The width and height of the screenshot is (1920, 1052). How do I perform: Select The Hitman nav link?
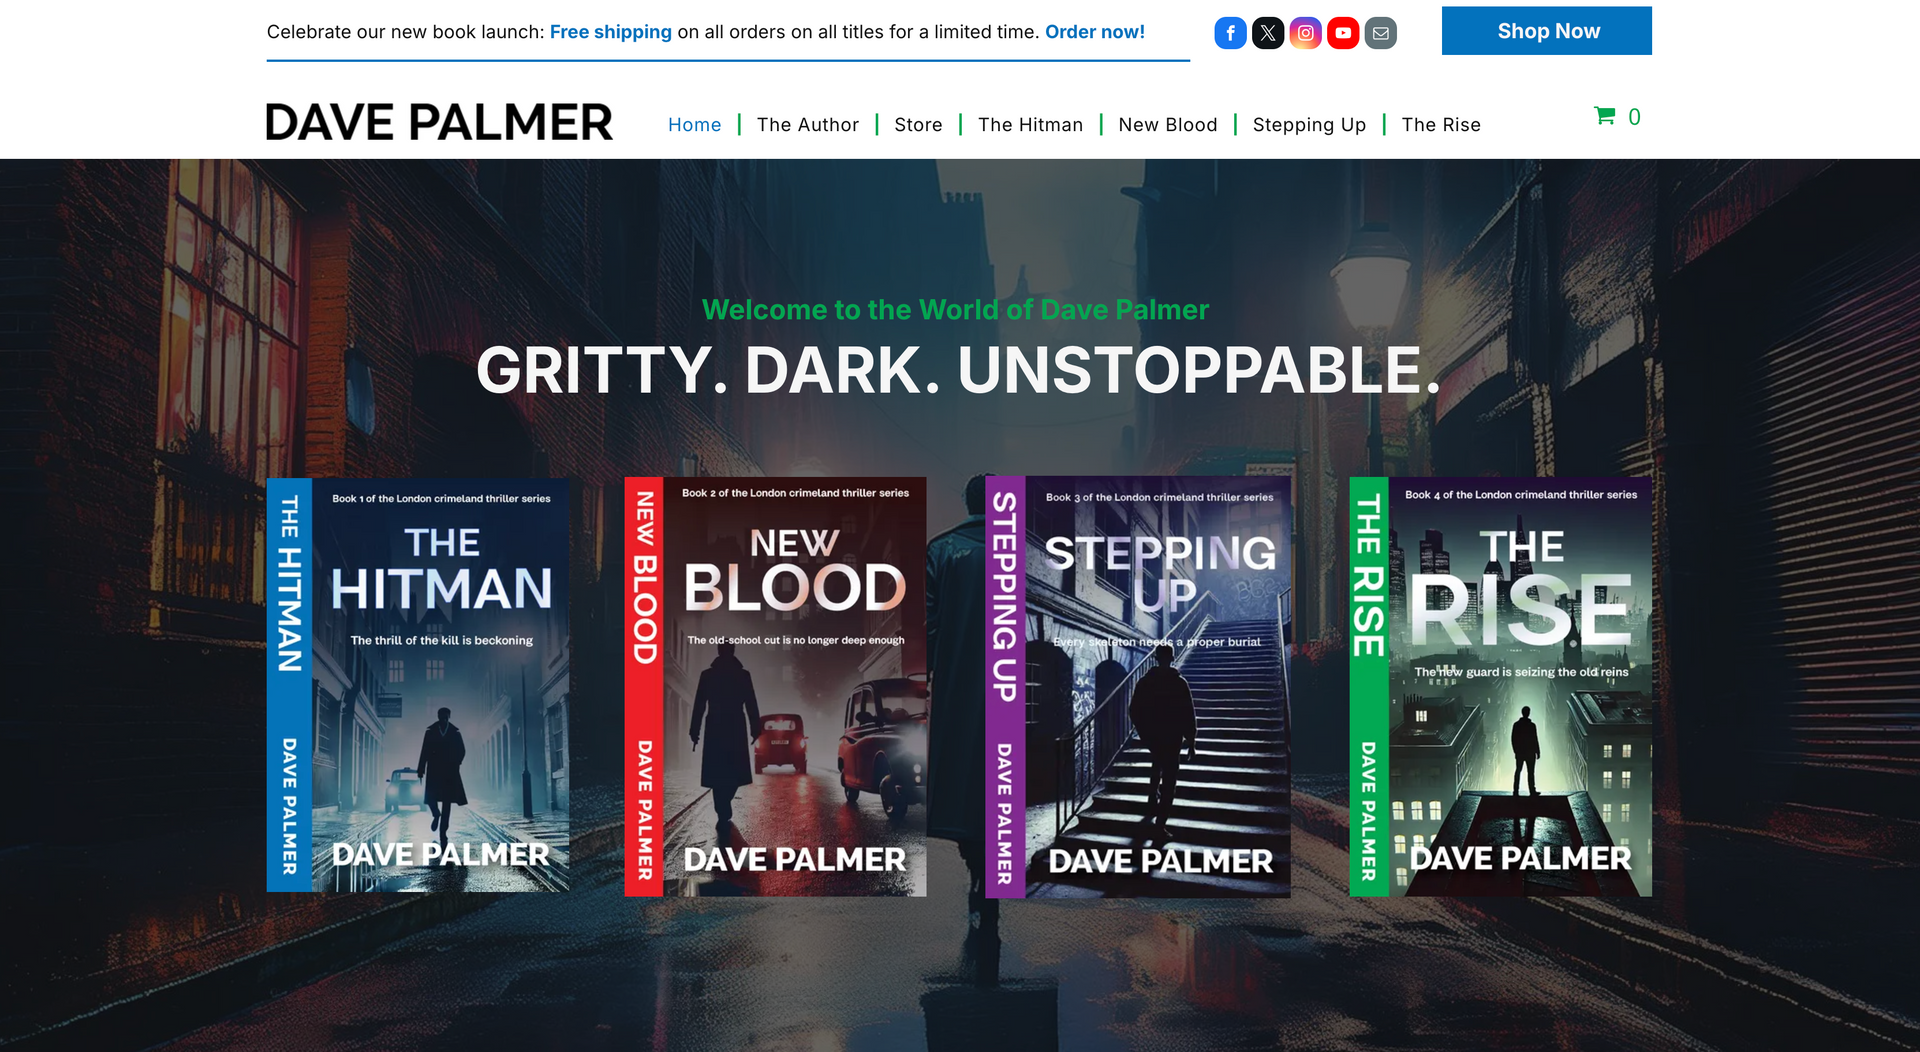click(x=1030, y=125)
